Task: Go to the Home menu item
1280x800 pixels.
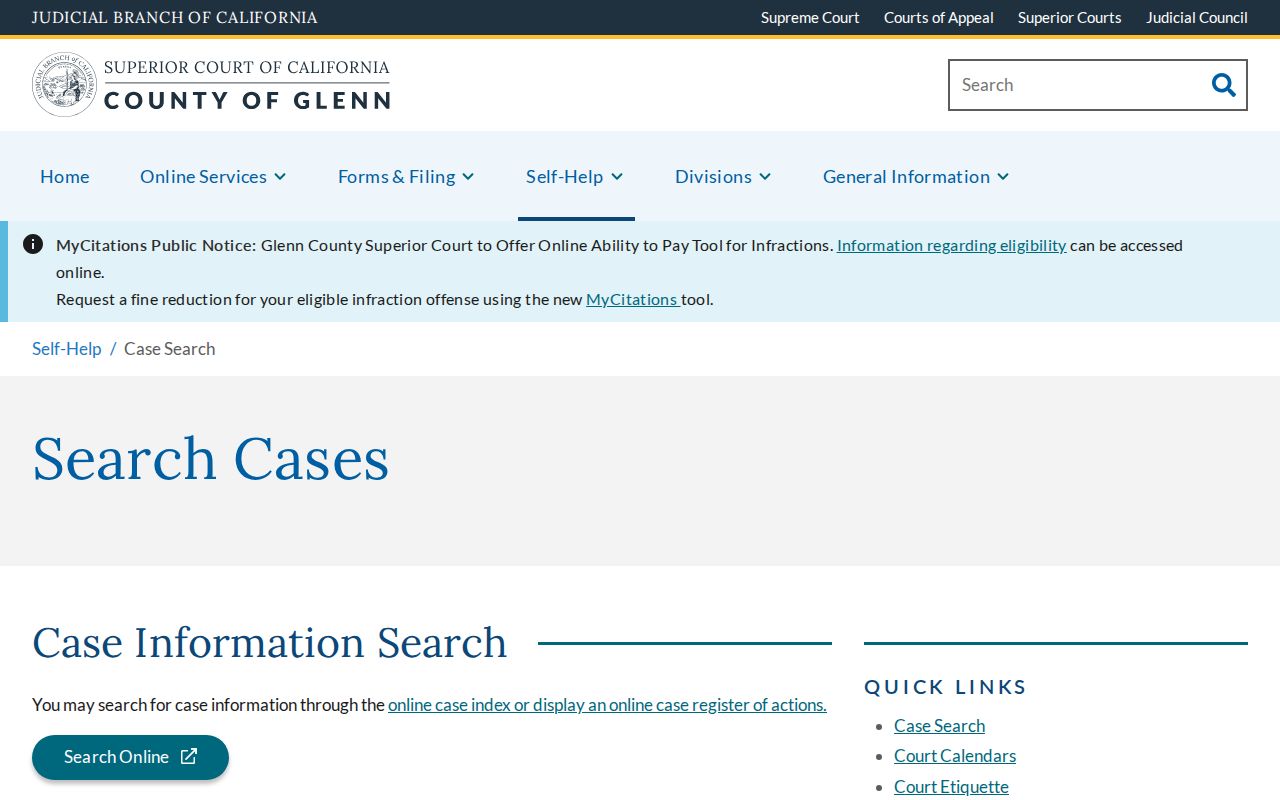Action: point(65,176)
